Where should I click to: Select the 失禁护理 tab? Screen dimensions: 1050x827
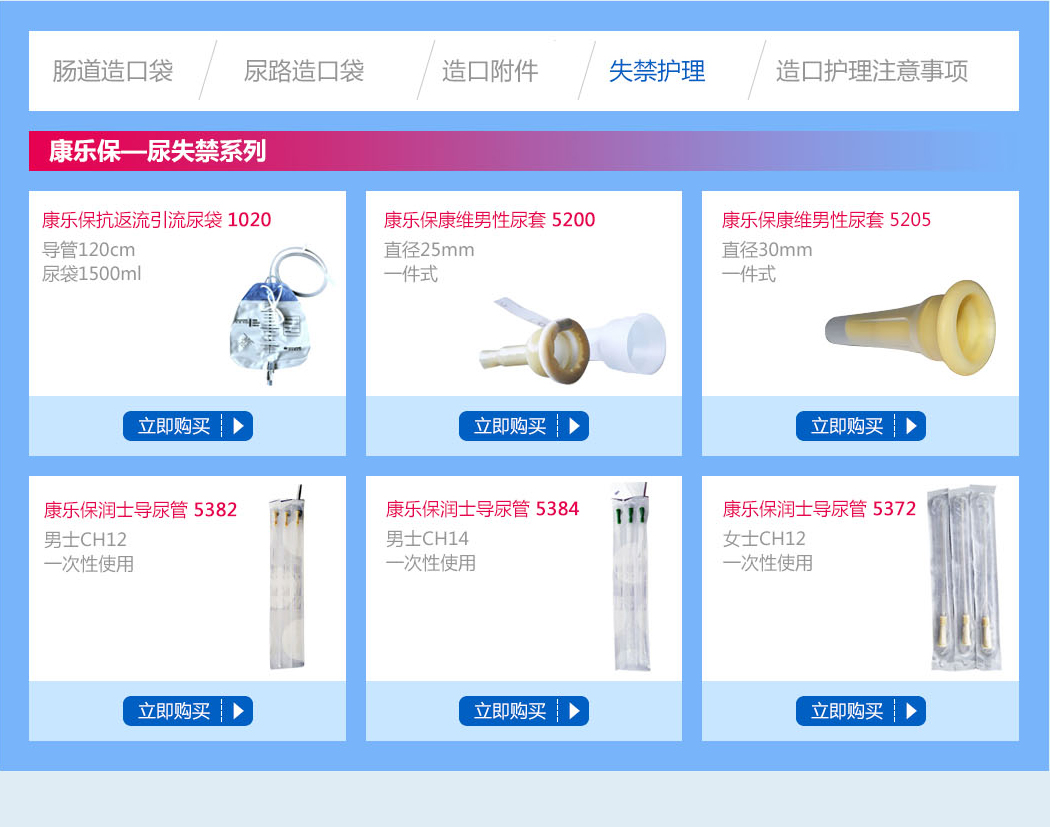(x=657, y=71)
